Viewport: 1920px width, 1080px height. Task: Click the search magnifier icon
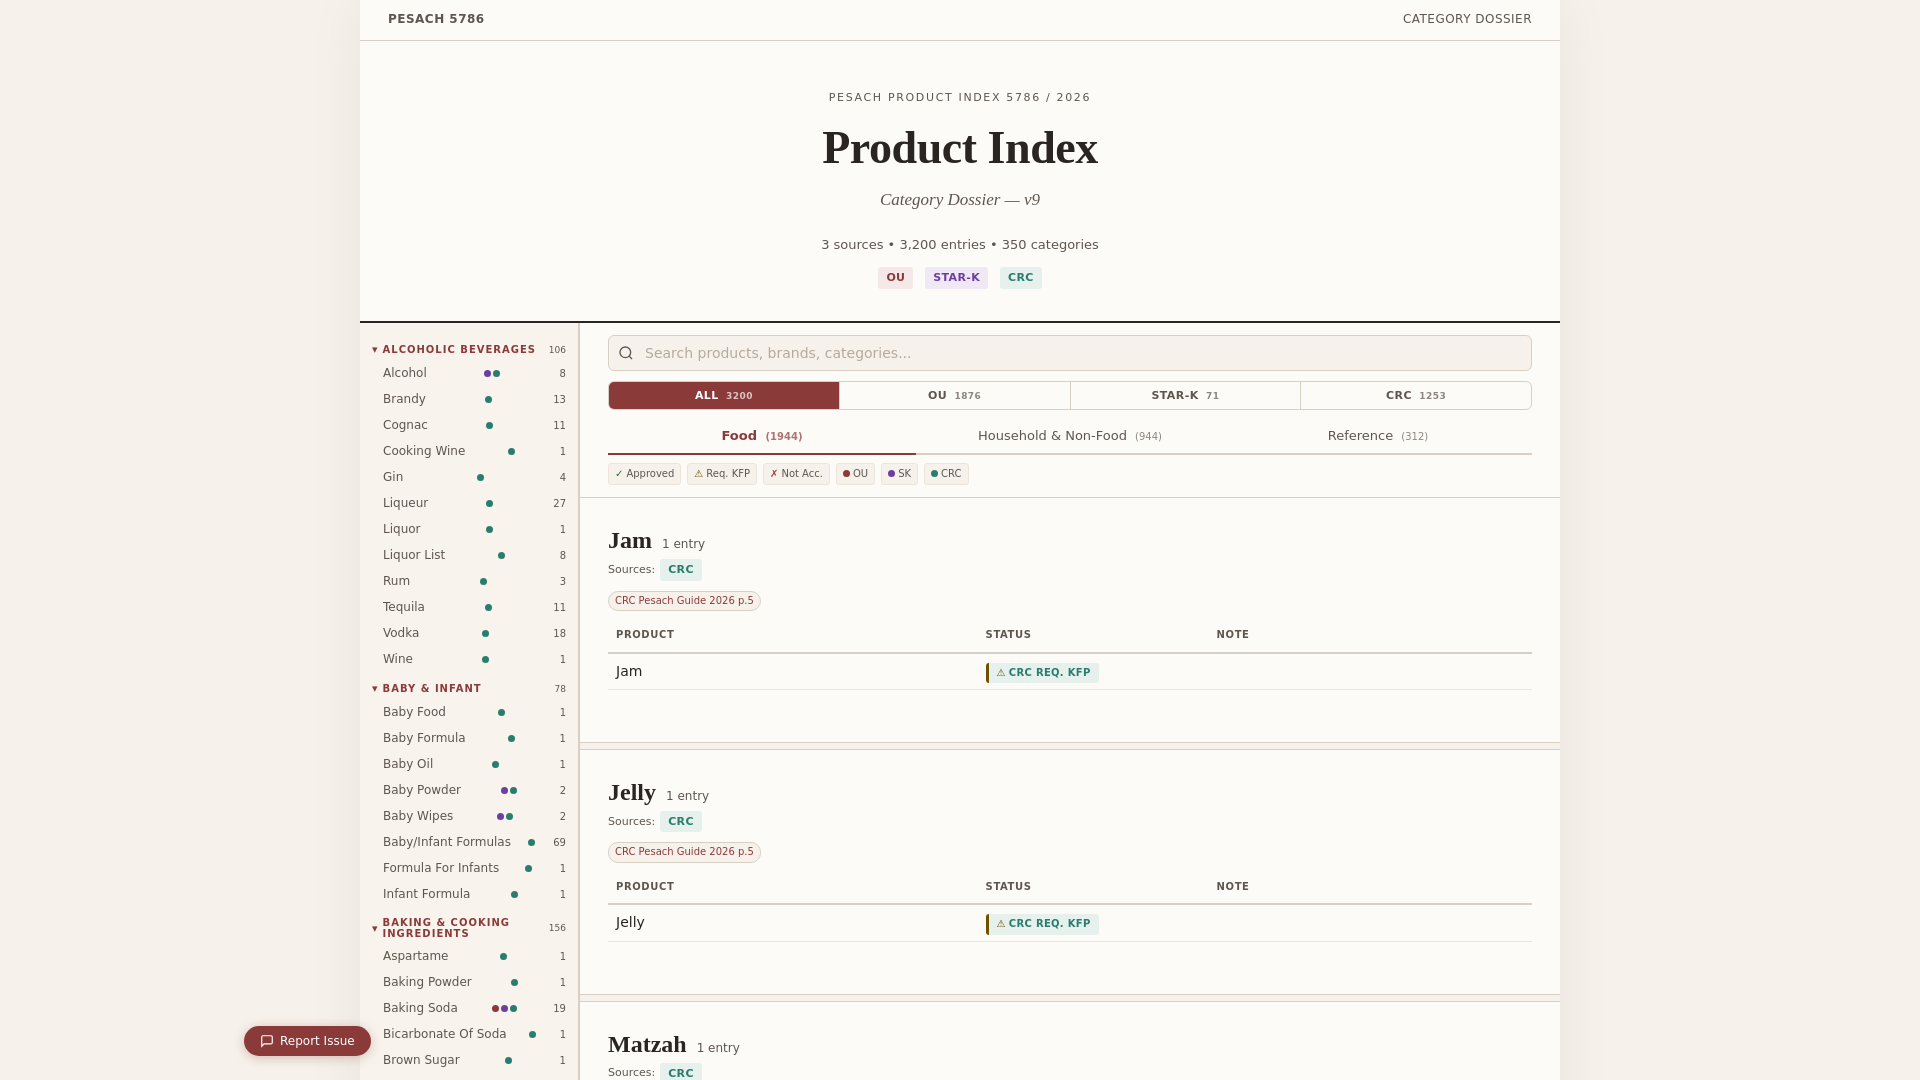point(626,353)
